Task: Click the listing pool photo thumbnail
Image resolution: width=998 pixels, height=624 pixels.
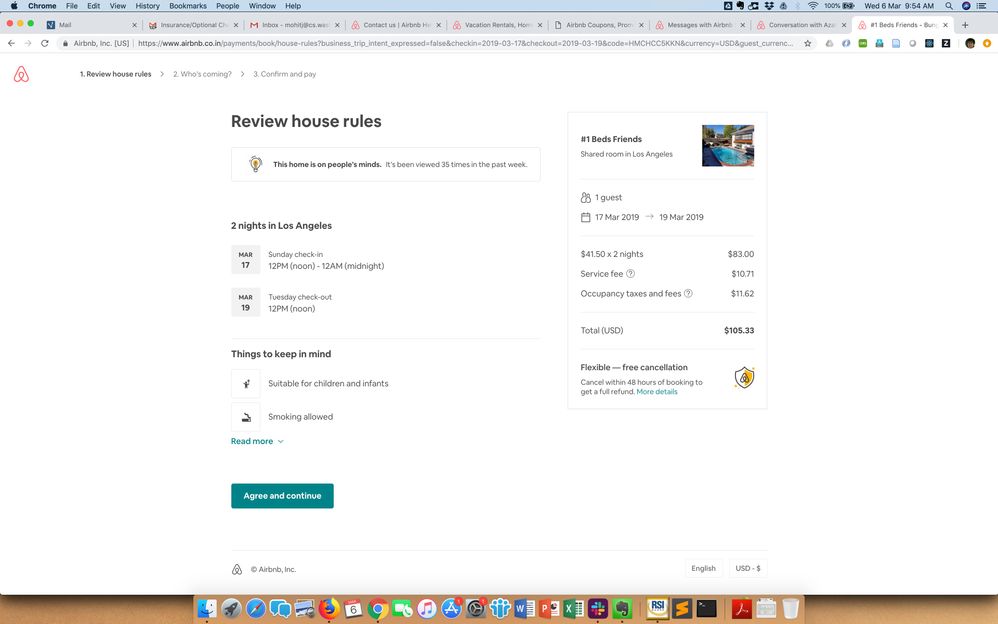Action: coord(727,146)
